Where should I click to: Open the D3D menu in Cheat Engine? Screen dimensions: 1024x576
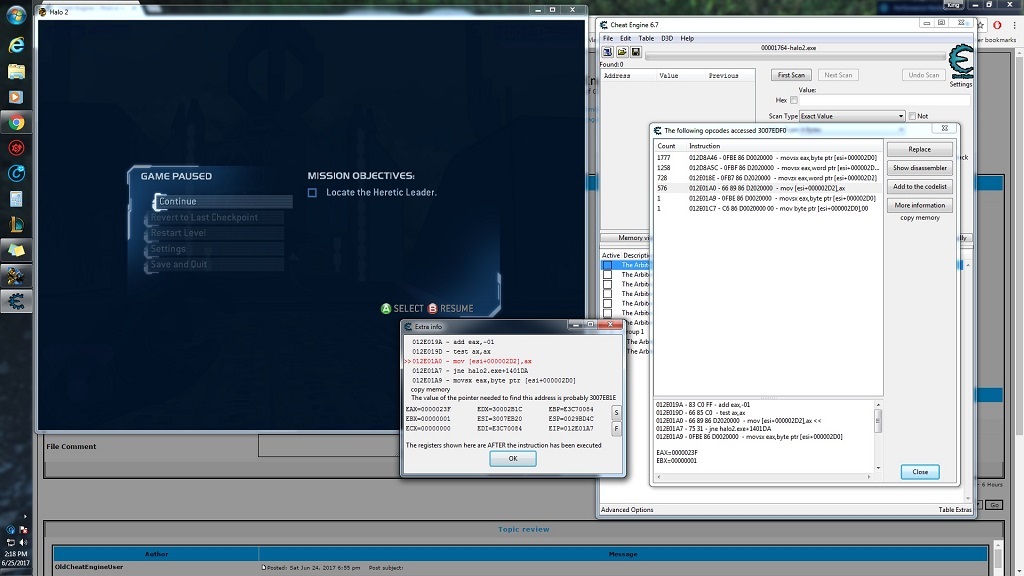(x=667, y=39)
